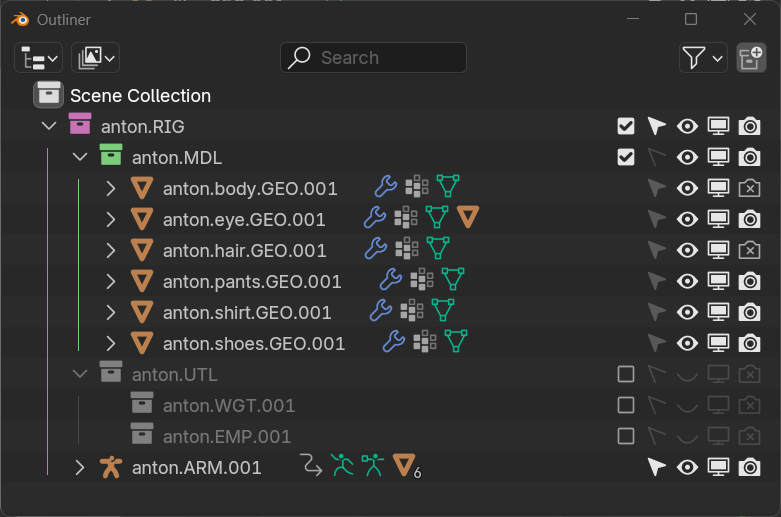Screen dimensions: 781x517
Task: Select Scene Collection row
Action: pyautogui.click(x=390, y=95)
